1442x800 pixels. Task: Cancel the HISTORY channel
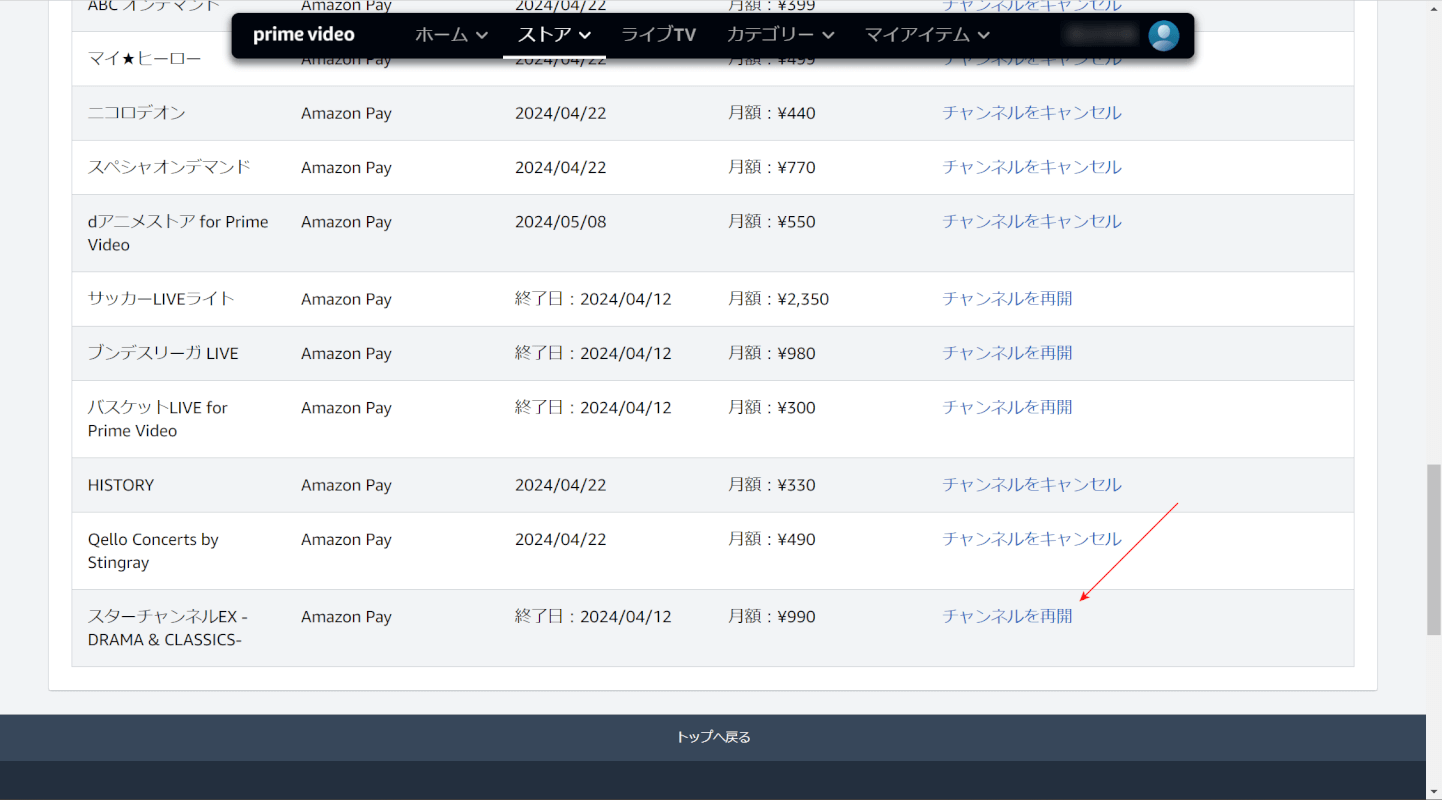1032,484
